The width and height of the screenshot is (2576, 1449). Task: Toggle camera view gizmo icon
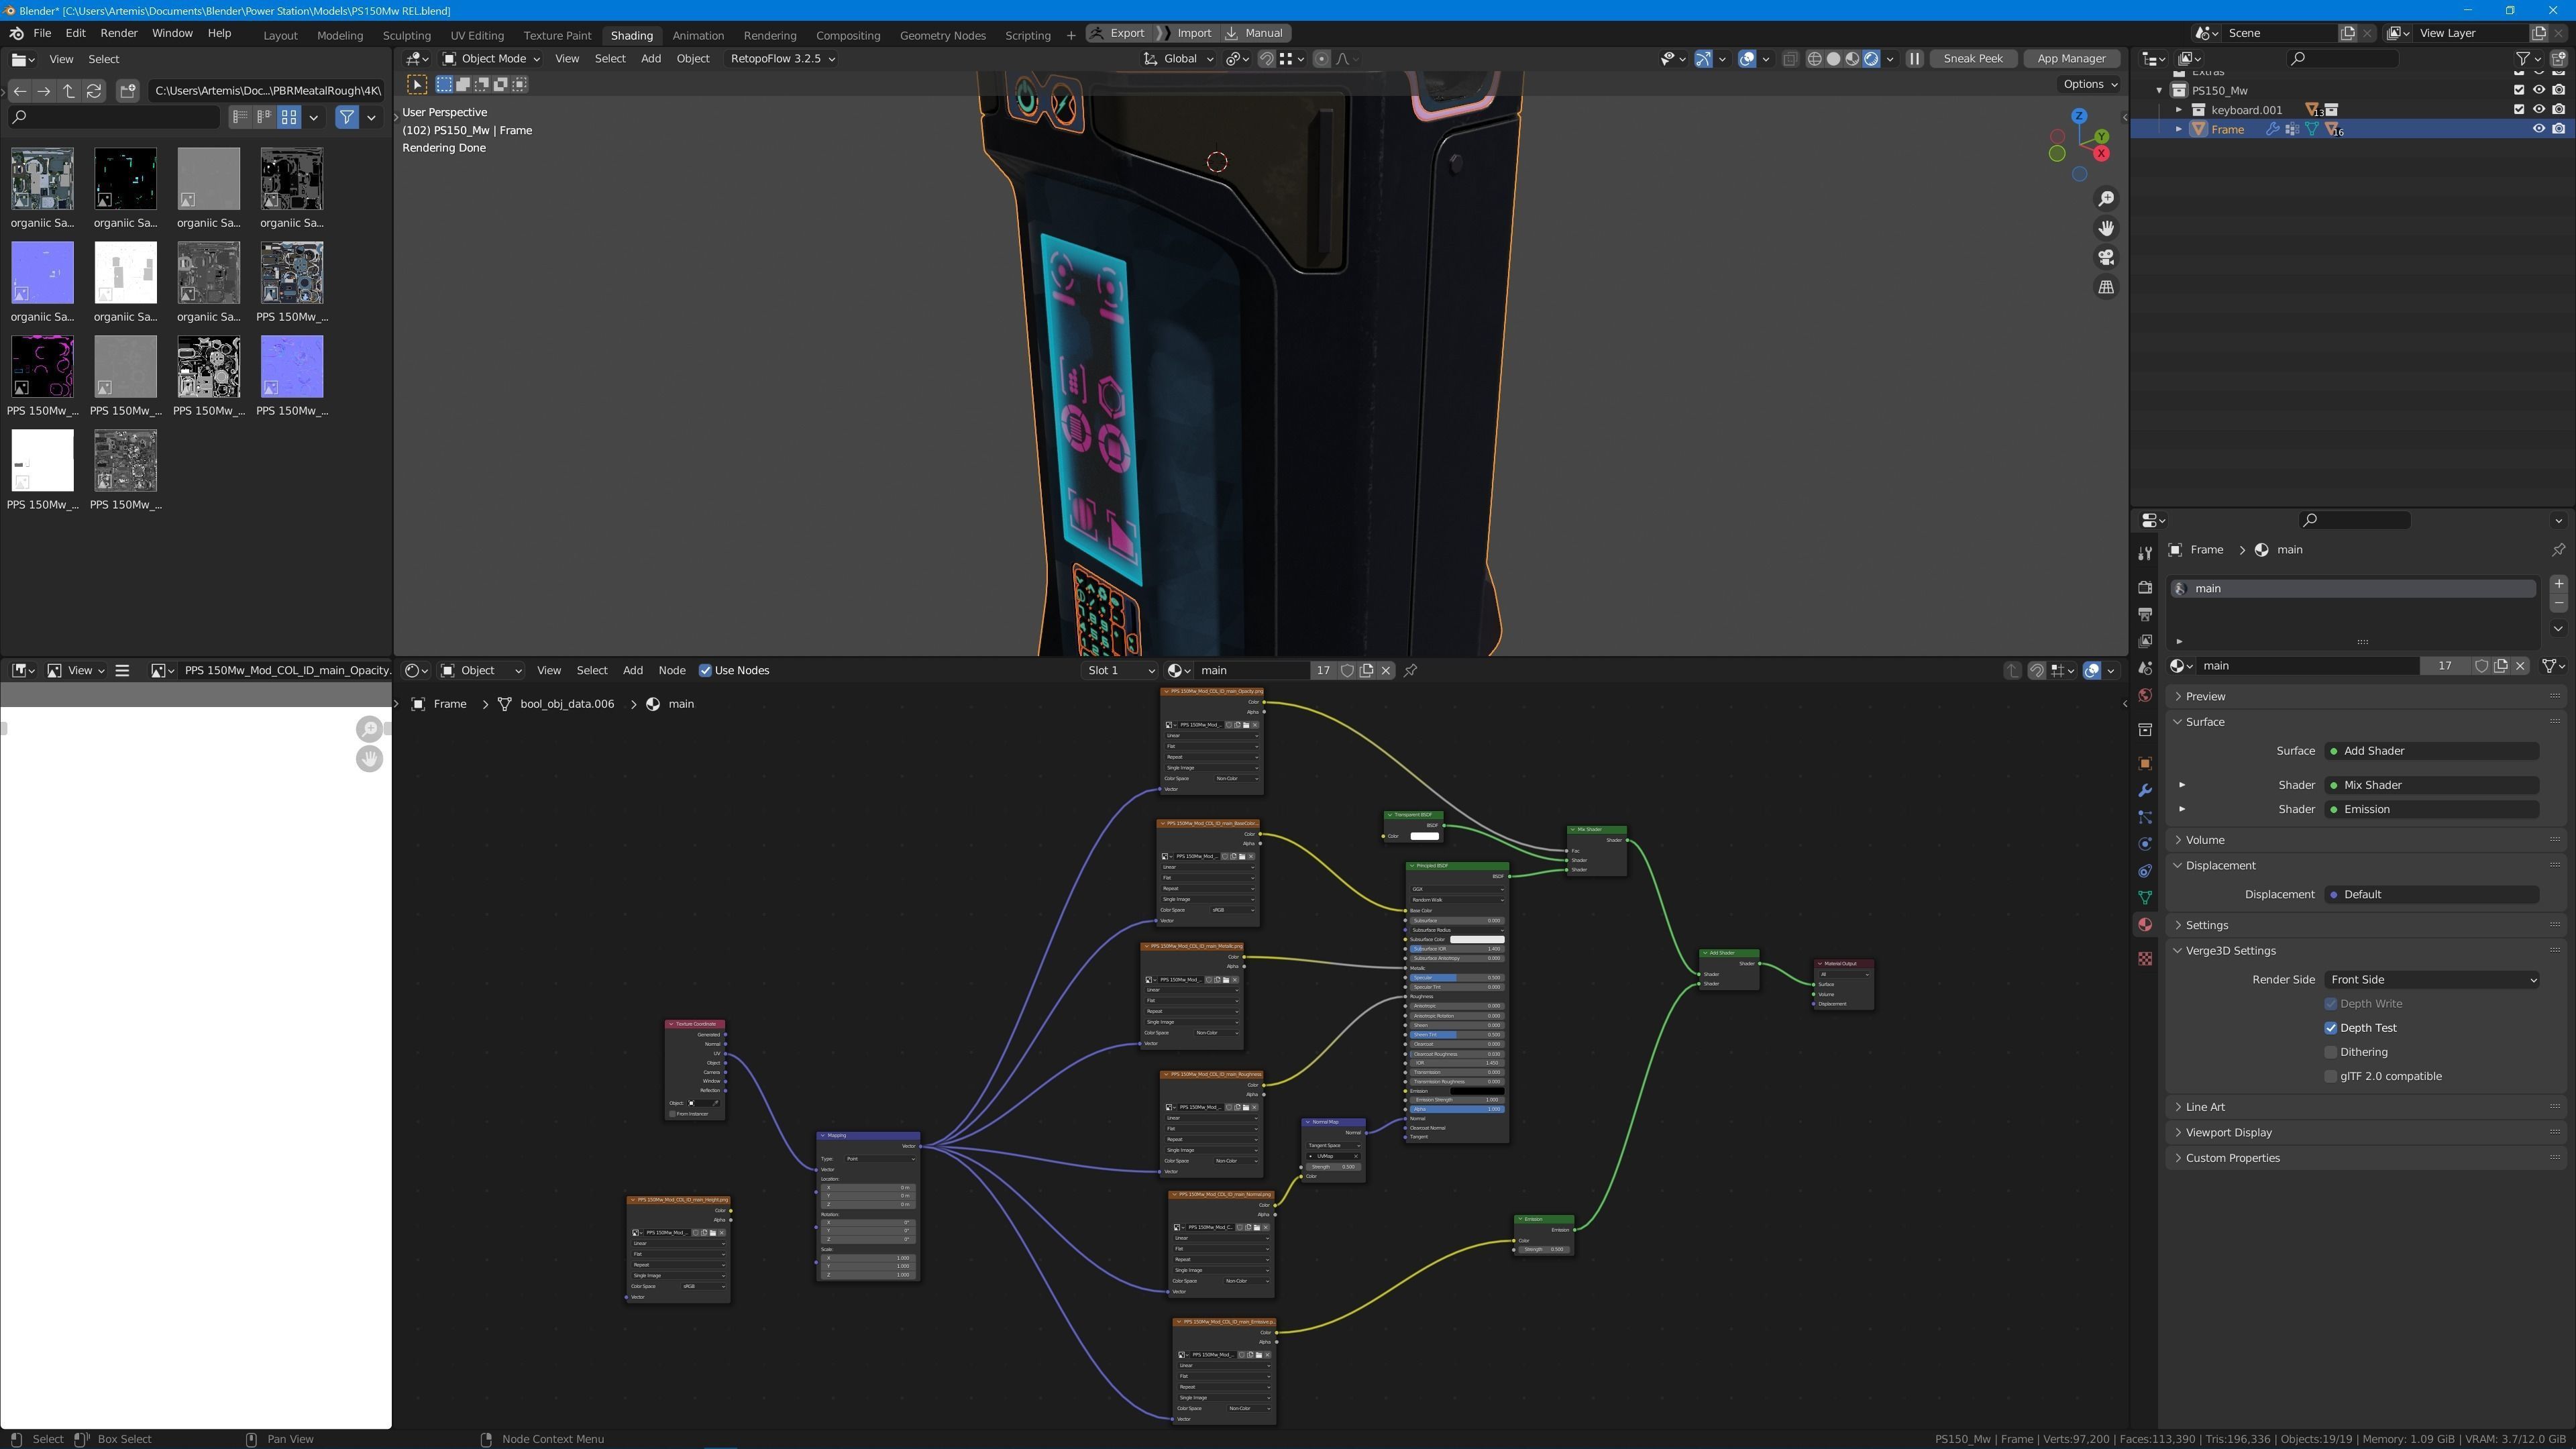point(2106,258)
